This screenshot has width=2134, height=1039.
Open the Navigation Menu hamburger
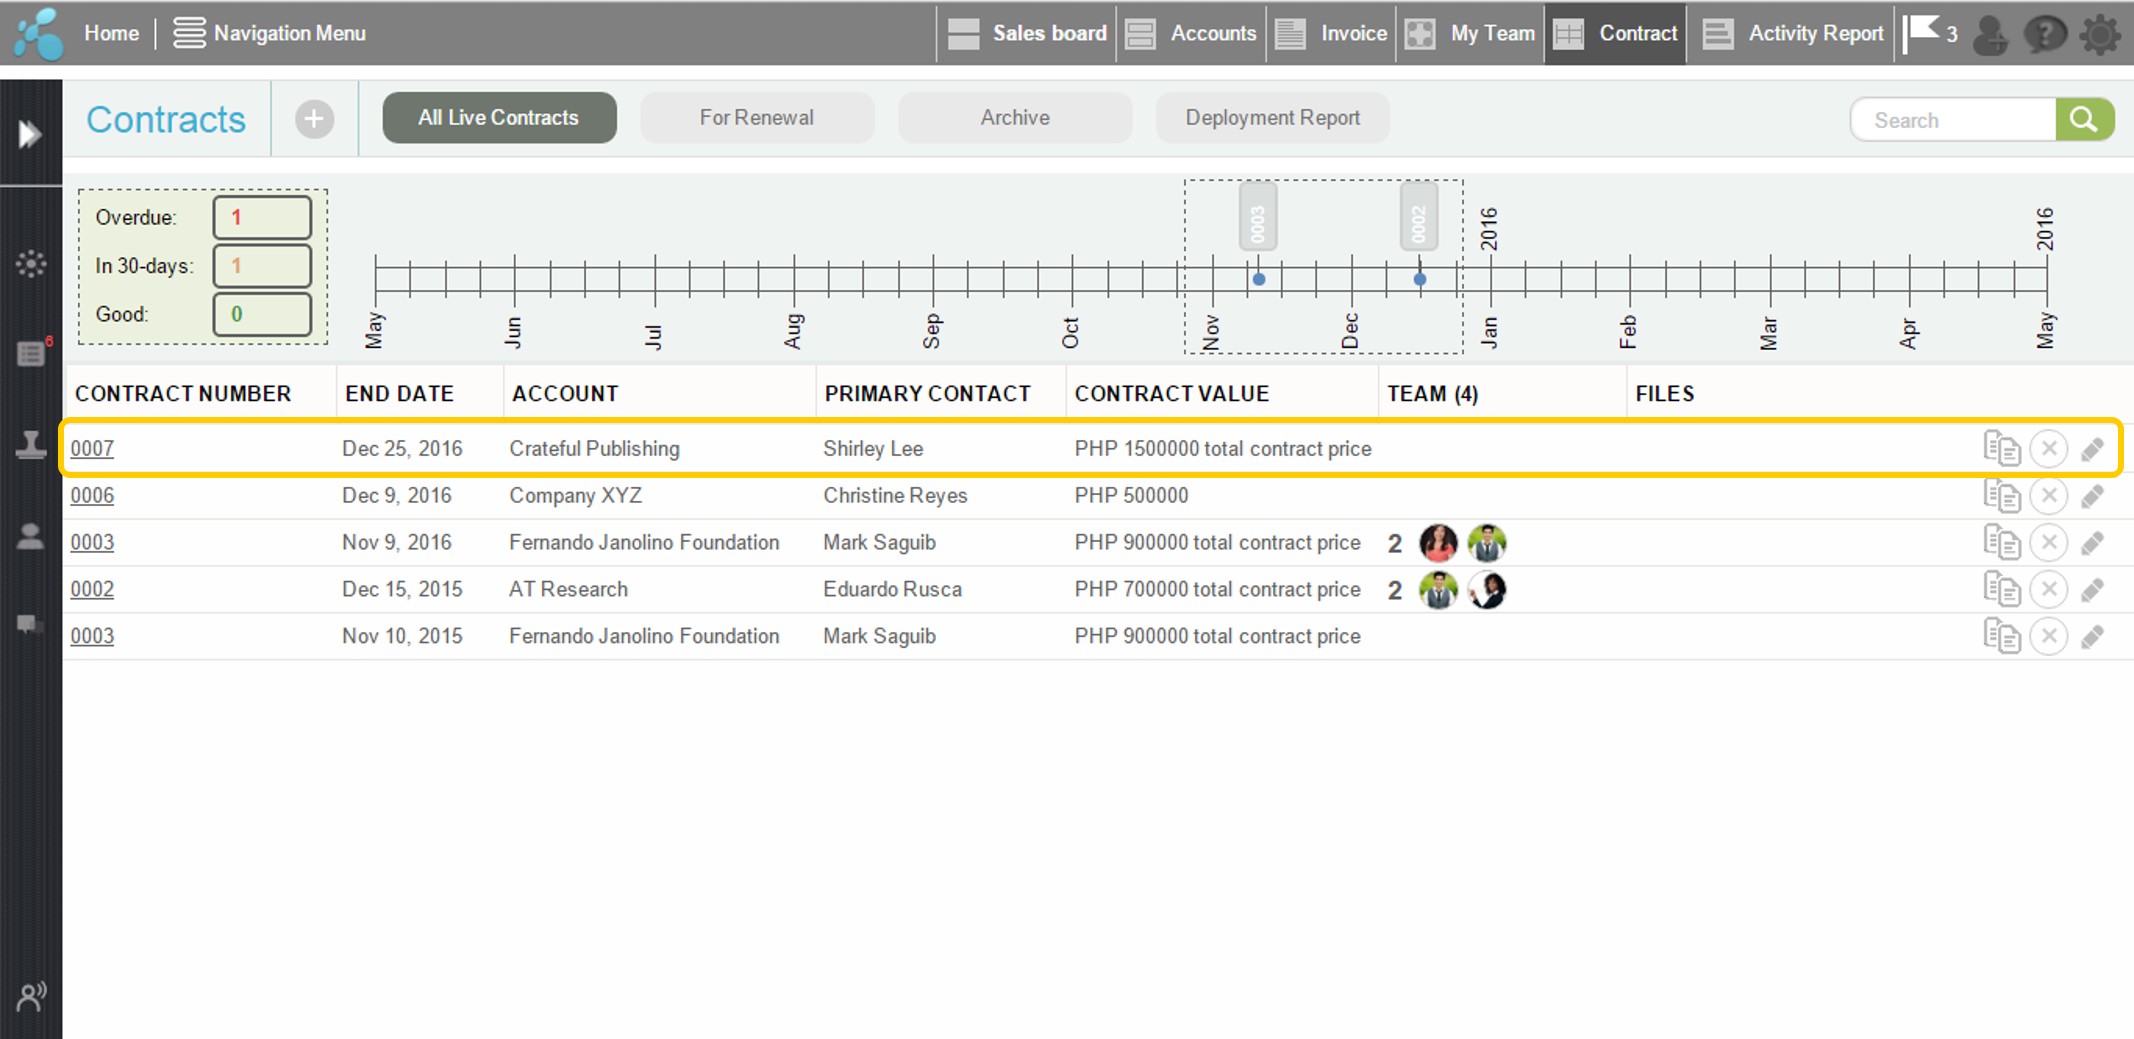[189, 33]
